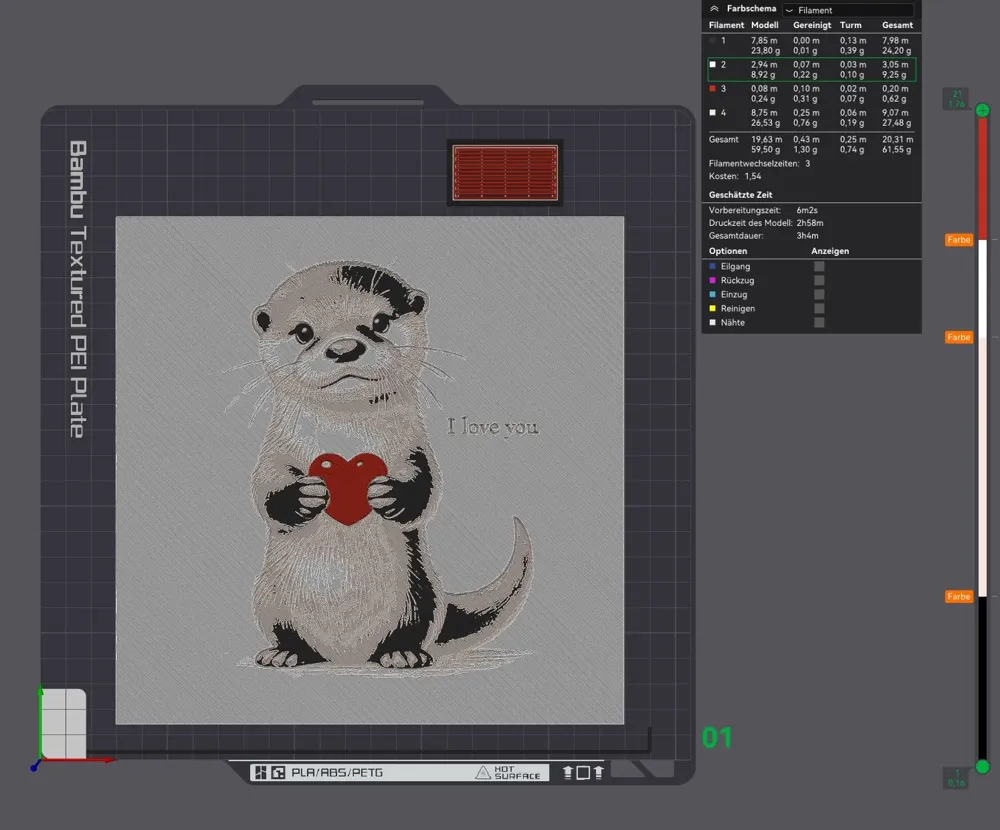Click the Gesamt summary row label
This screenshot has width=1000, height=830.
click(724, 140)
